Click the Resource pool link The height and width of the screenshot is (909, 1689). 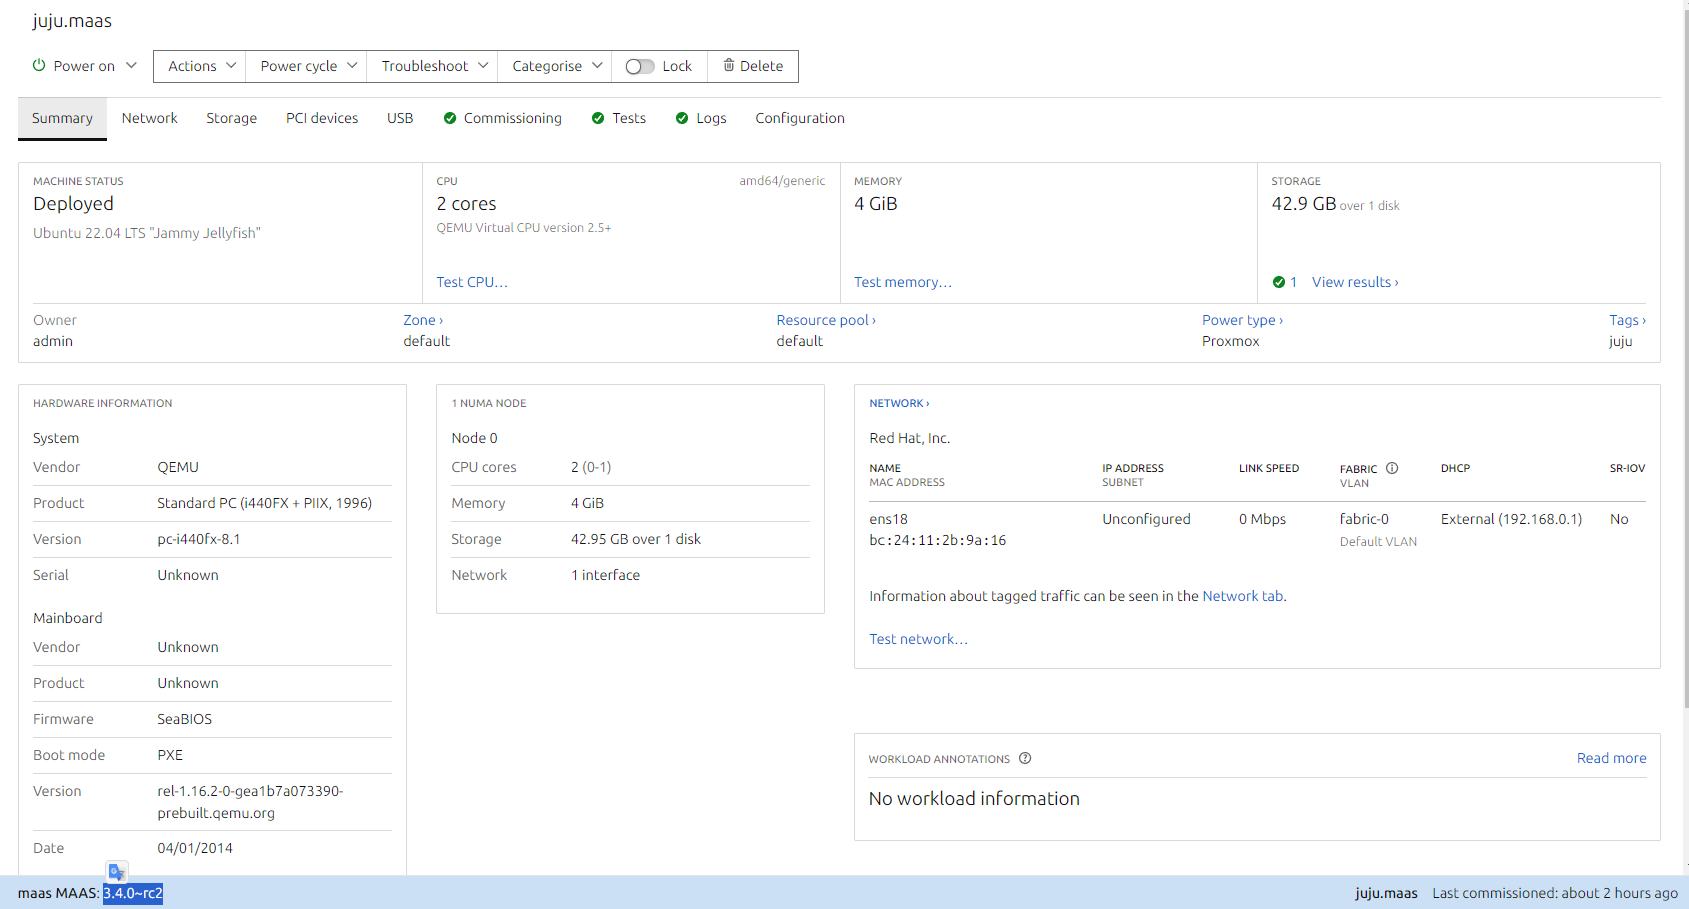pyautogui.click(x=825, y=320)
